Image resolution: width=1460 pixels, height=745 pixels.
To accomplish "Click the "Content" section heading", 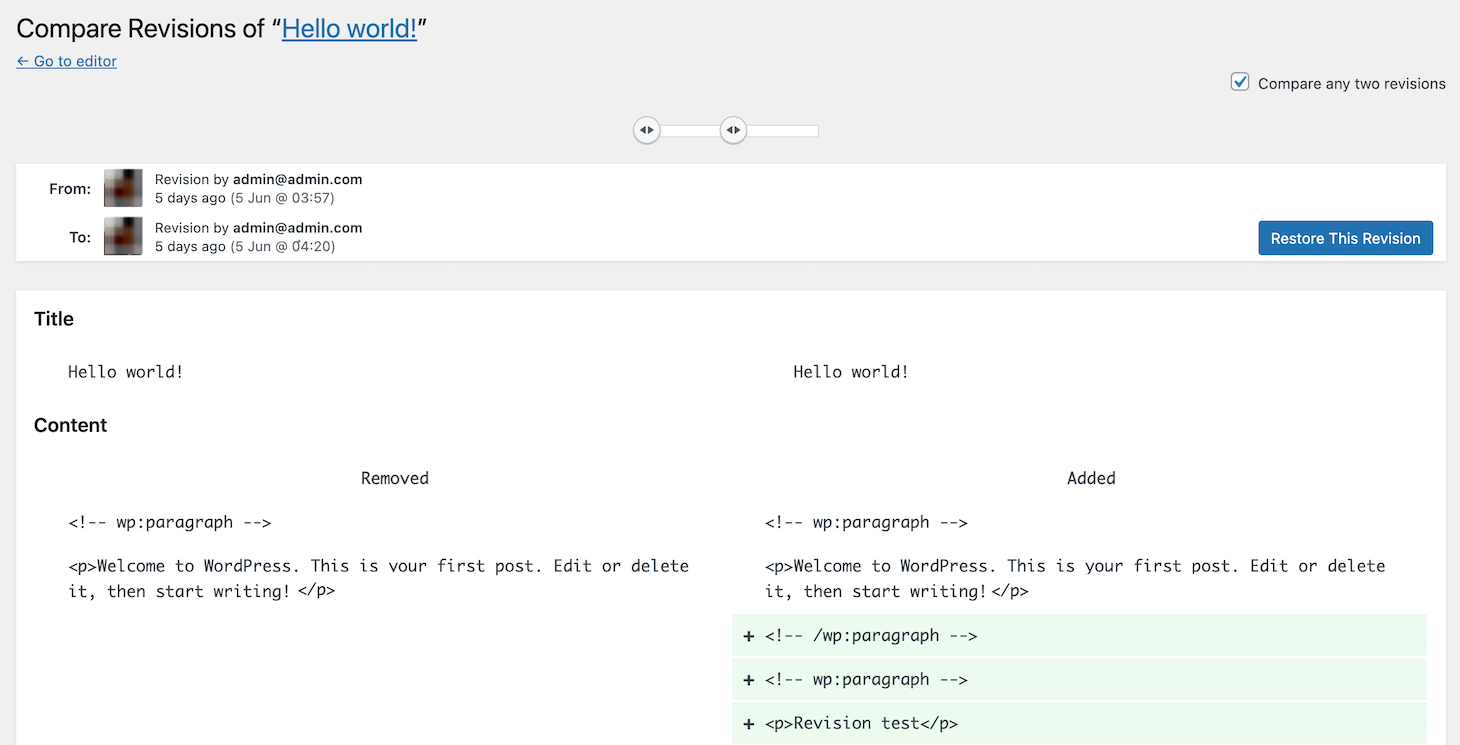I will pyautogui.click(x=70, y=425).
